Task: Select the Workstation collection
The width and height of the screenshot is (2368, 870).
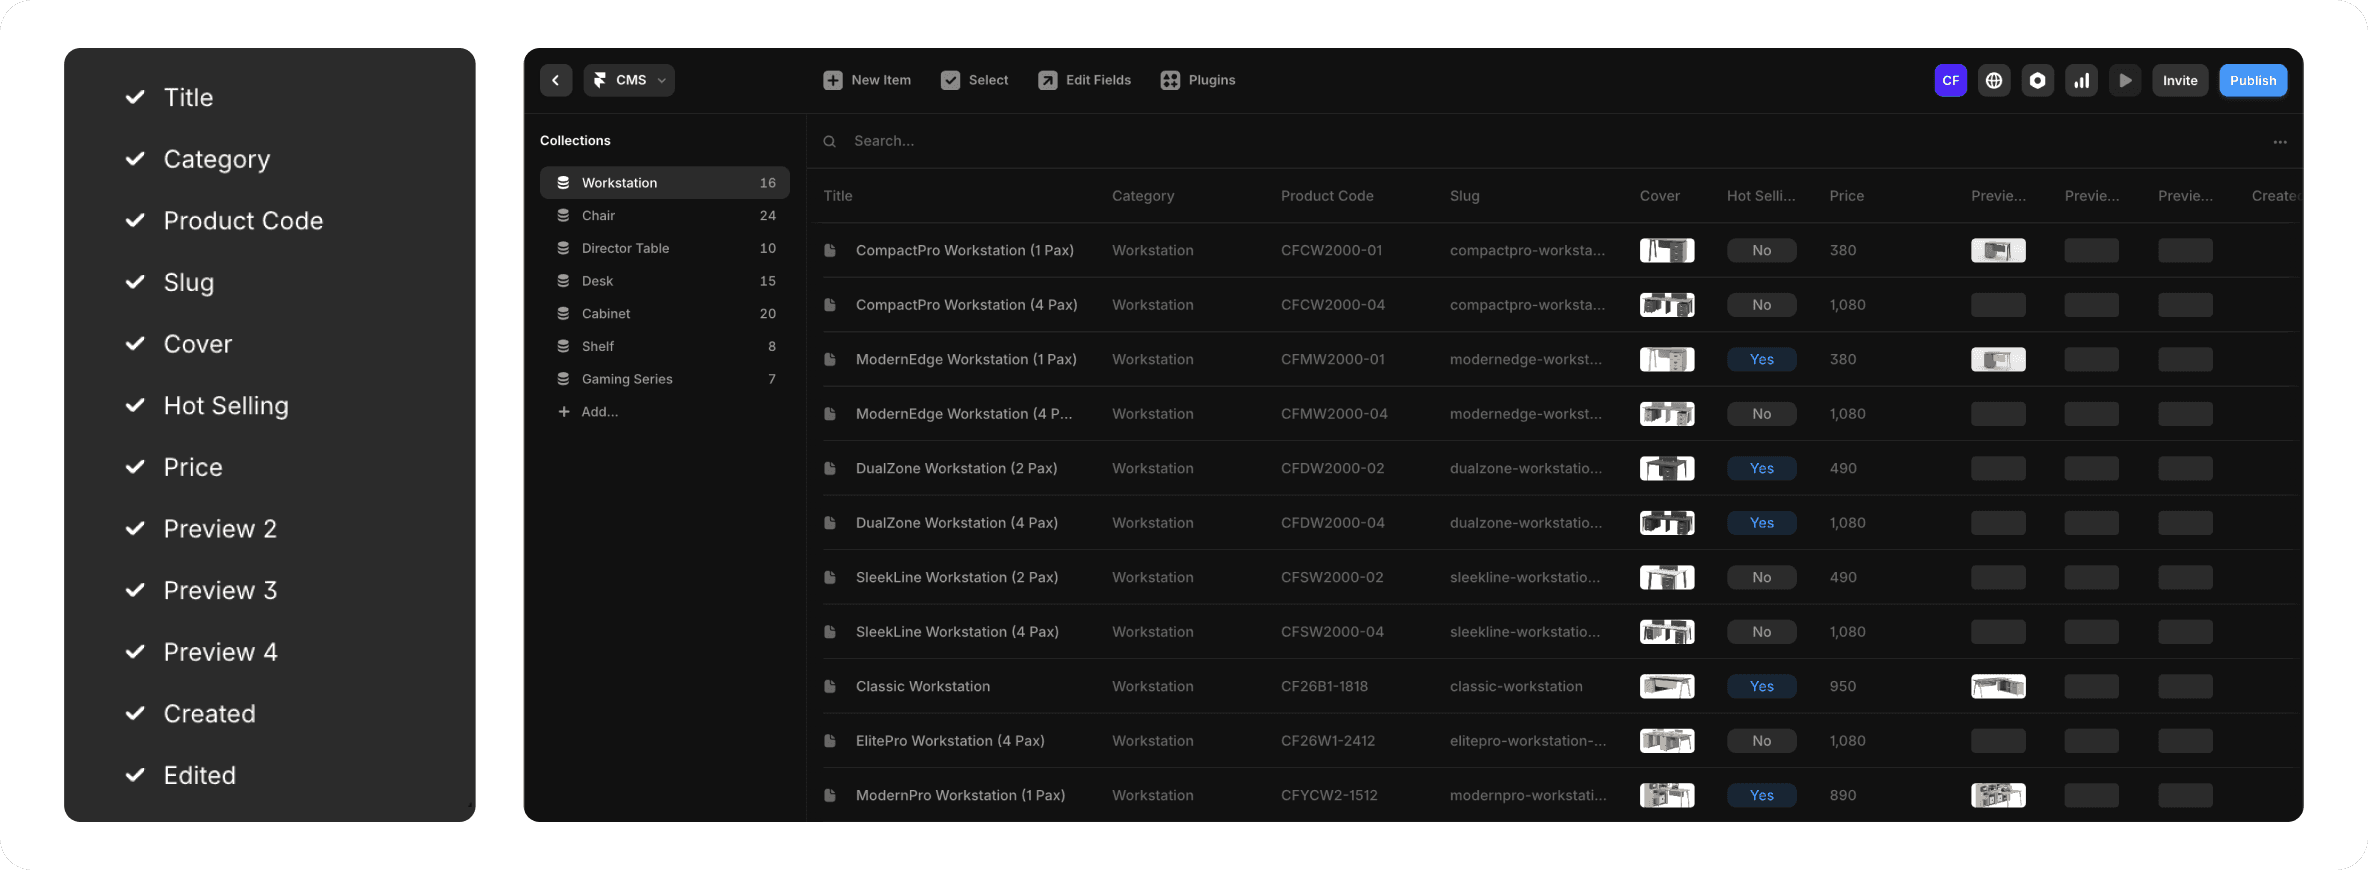Action: pyautogui.click(x=665, y=183)
